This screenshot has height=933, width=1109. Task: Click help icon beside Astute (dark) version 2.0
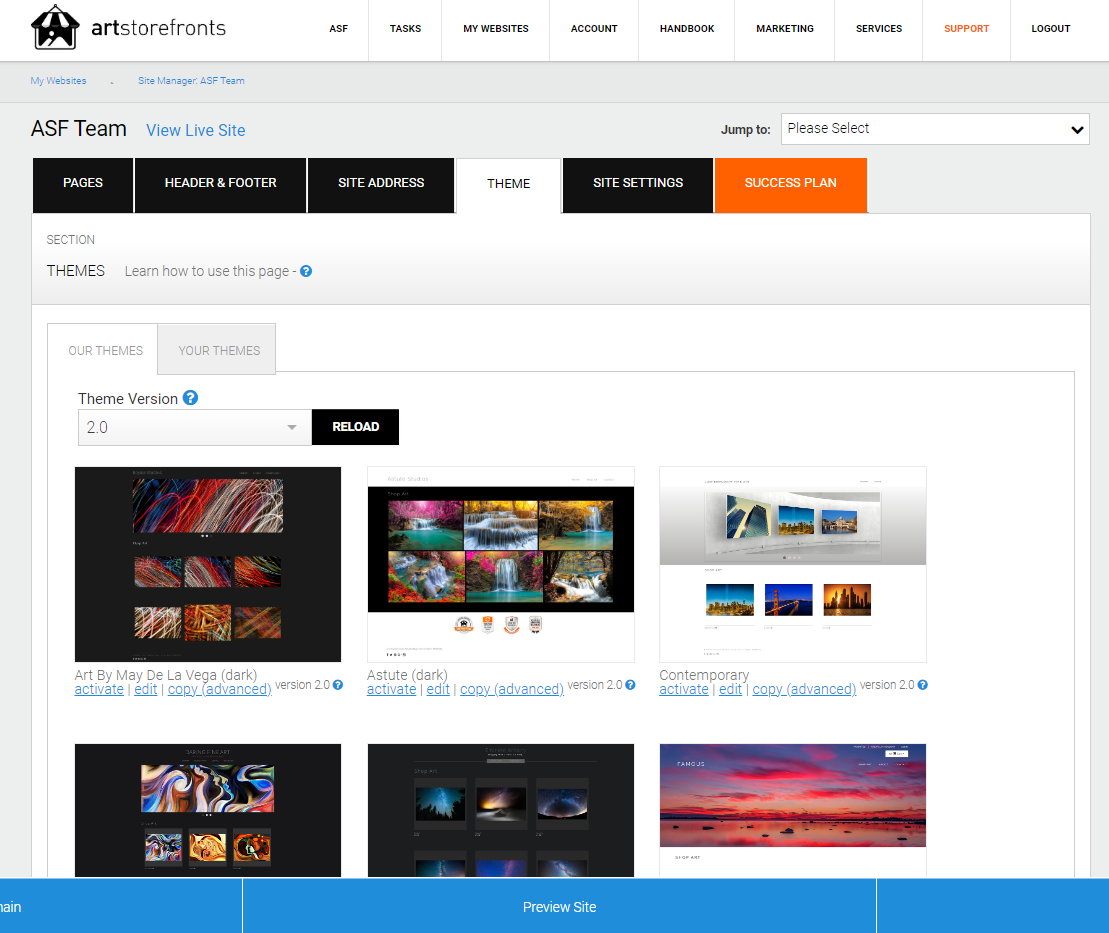[629, 685]
